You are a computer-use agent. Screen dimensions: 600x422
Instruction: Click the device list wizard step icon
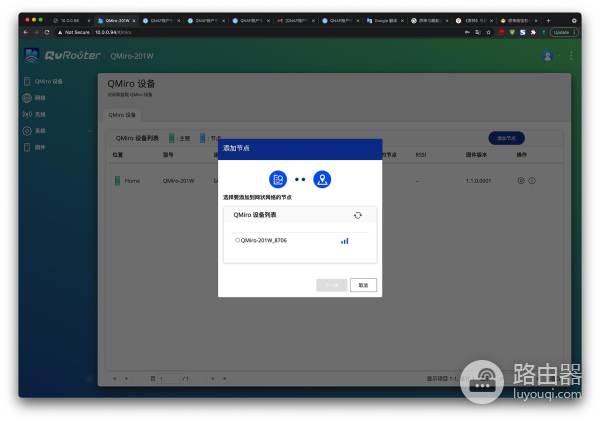tap(278, 180)
